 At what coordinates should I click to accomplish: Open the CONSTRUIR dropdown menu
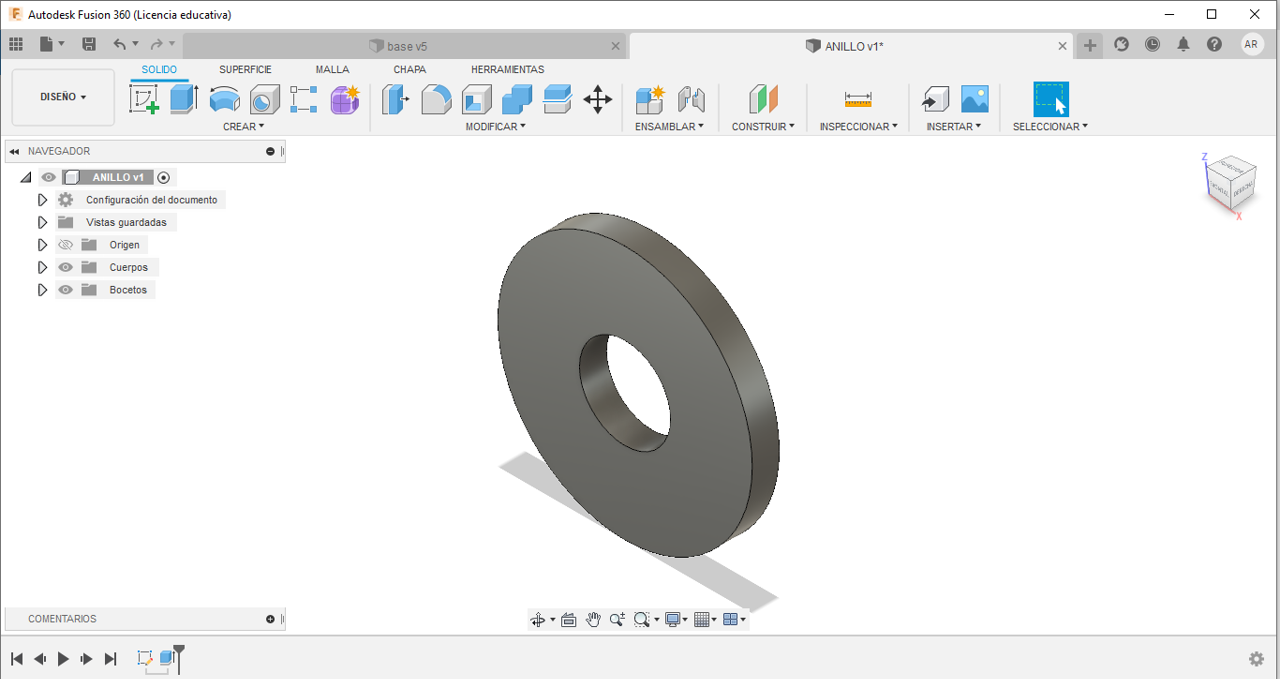pyautogui.click(x=763, y=127)
